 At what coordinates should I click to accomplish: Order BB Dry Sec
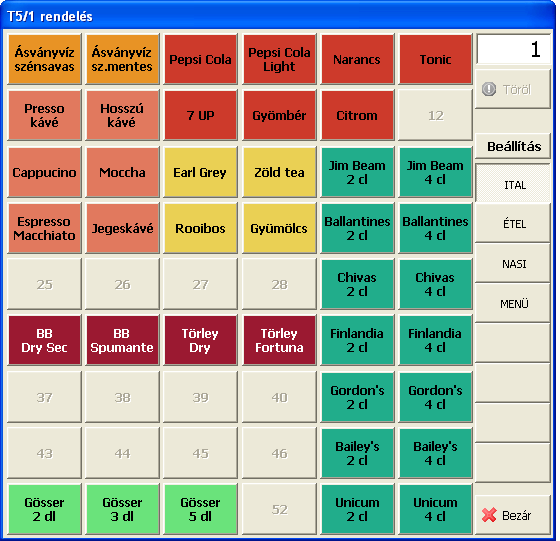44,340
